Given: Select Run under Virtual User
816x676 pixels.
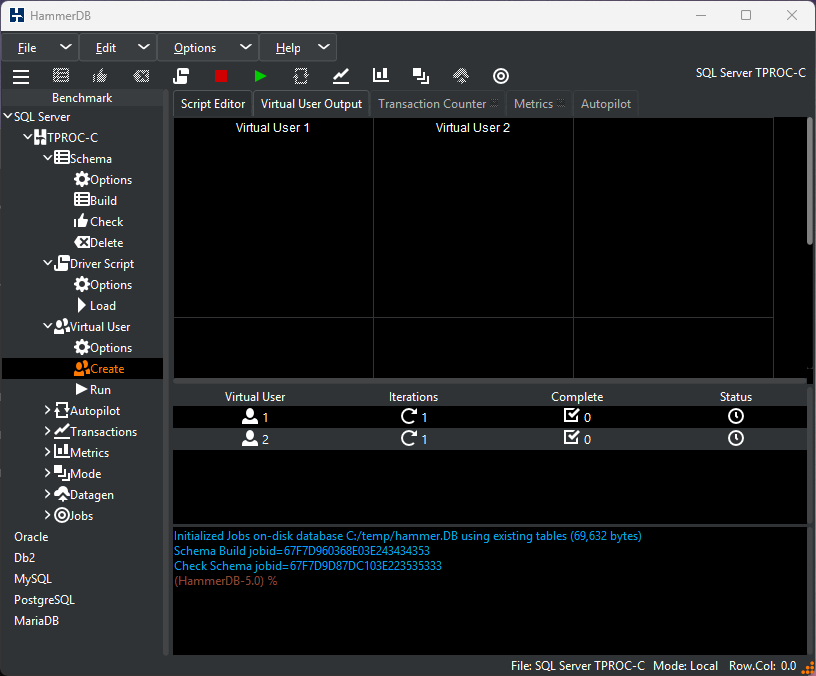Looking at the screenshot, I should coord(93,389).
